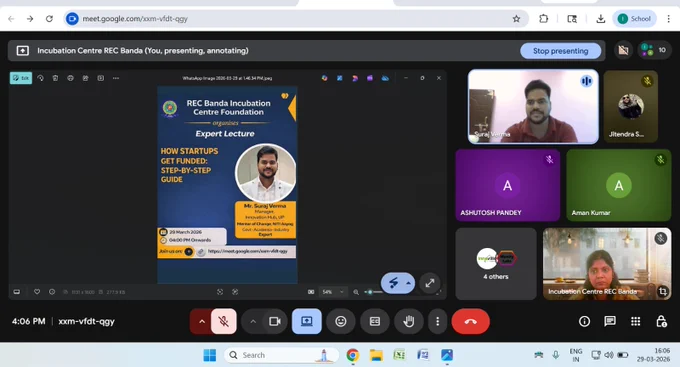Open the Photos app taskbar icon
The image size is (680, 367).
pyautogui.click(x=447, y=355)
